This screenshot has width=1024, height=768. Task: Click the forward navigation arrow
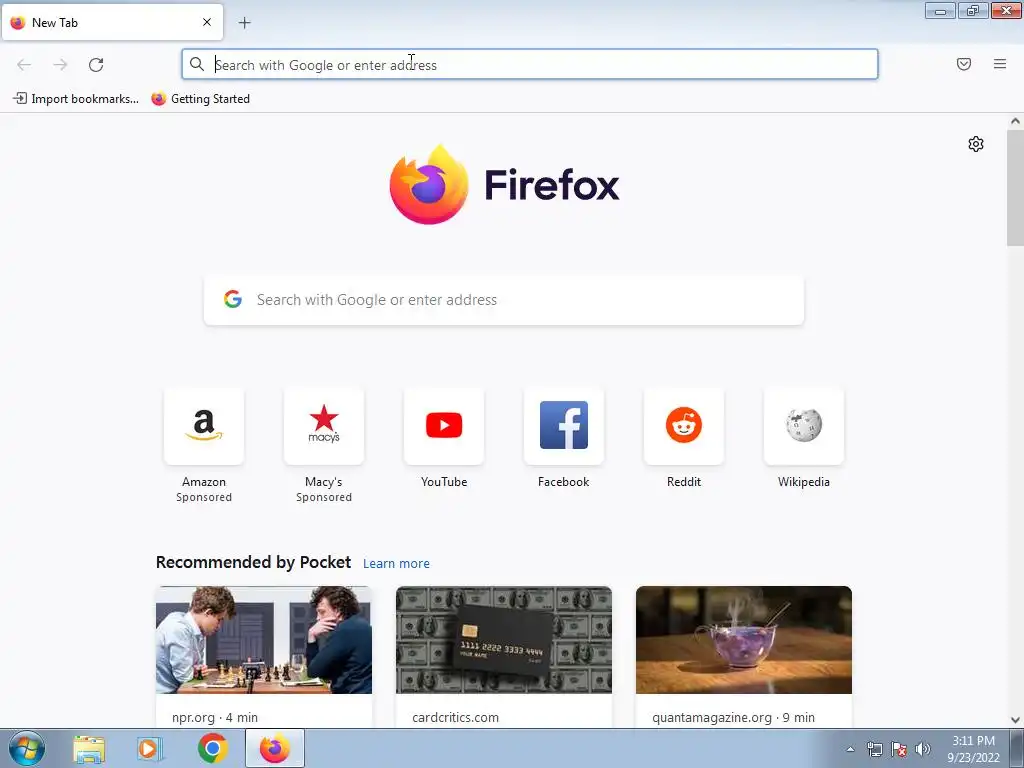pos(60,65)
